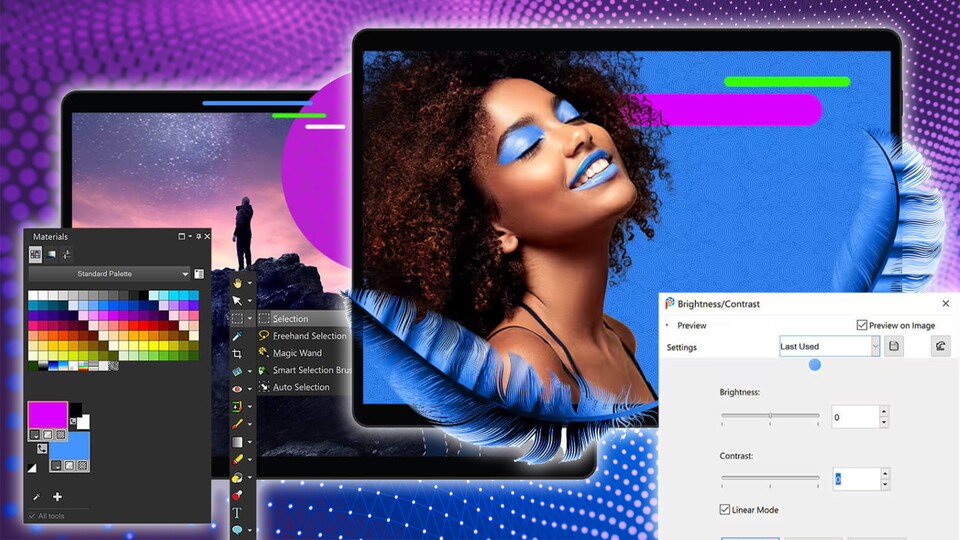
Task: Open the flyout arrow beside Eraser tool
Action: tap(249, 460)
